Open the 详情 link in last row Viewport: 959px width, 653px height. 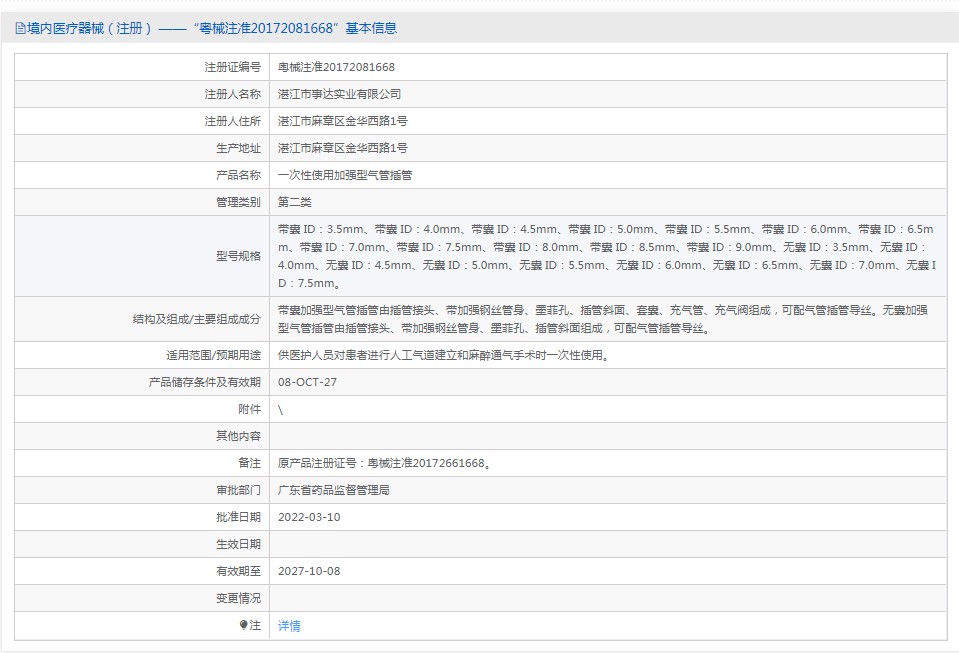[289, 626]
